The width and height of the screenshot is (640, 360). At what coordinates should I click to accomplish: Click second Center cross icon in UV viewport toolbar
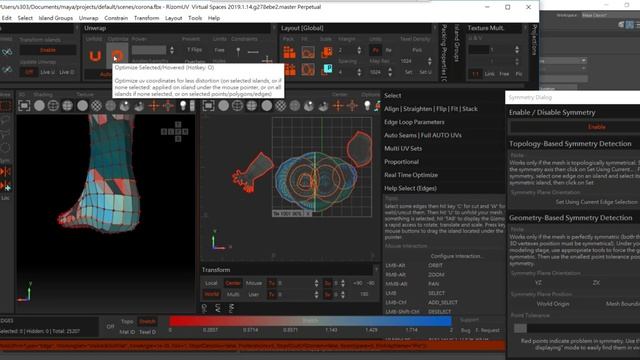(x=352, y=106)
